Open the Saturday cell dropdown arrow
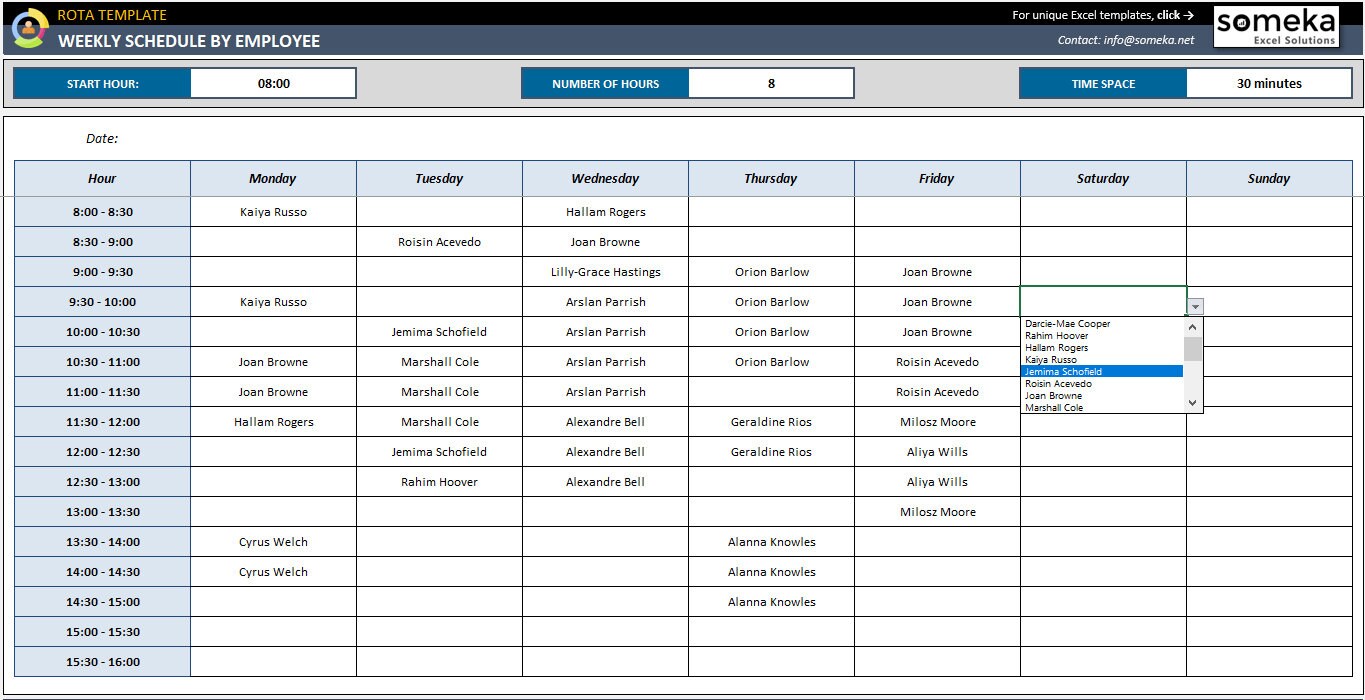The height and width of the screenshot is (700, 1365). [x=1196, y=305]
